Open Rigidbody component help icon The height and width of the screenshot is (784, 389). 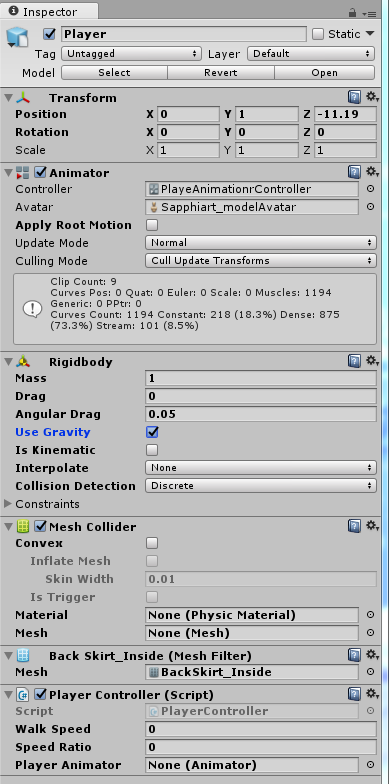click(x=354, y=361)
